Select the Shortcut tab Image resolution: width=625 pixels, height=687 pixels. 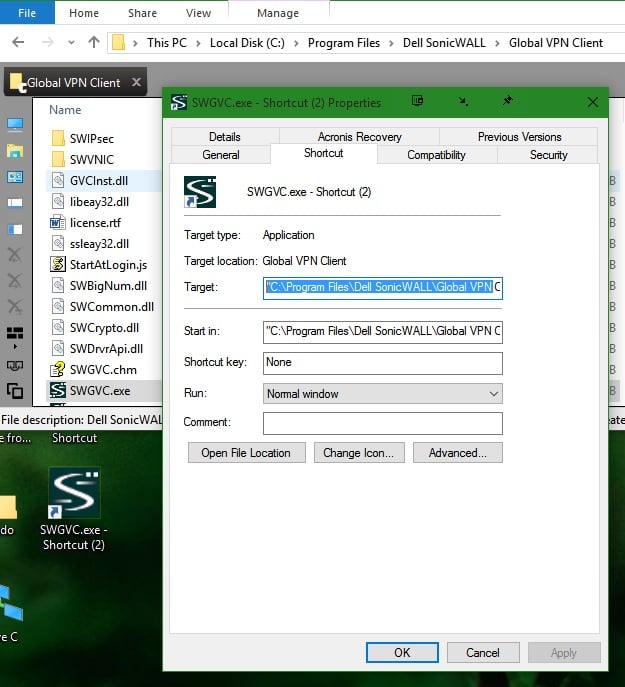point(323,153)
